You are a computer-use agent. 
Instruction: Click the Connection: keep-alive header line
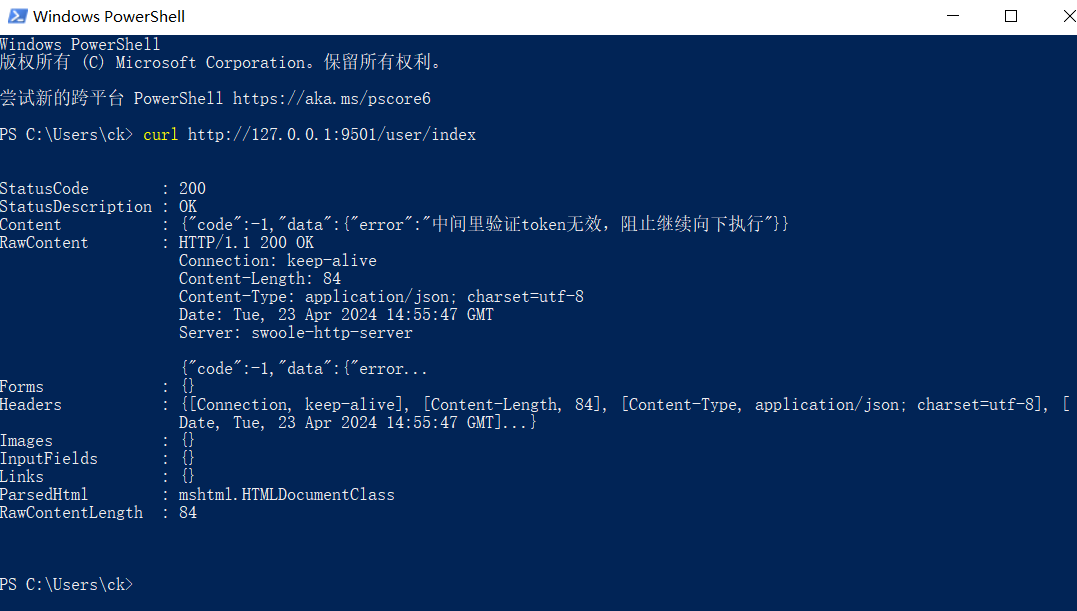pyautogui.click(x=277, y=261)
